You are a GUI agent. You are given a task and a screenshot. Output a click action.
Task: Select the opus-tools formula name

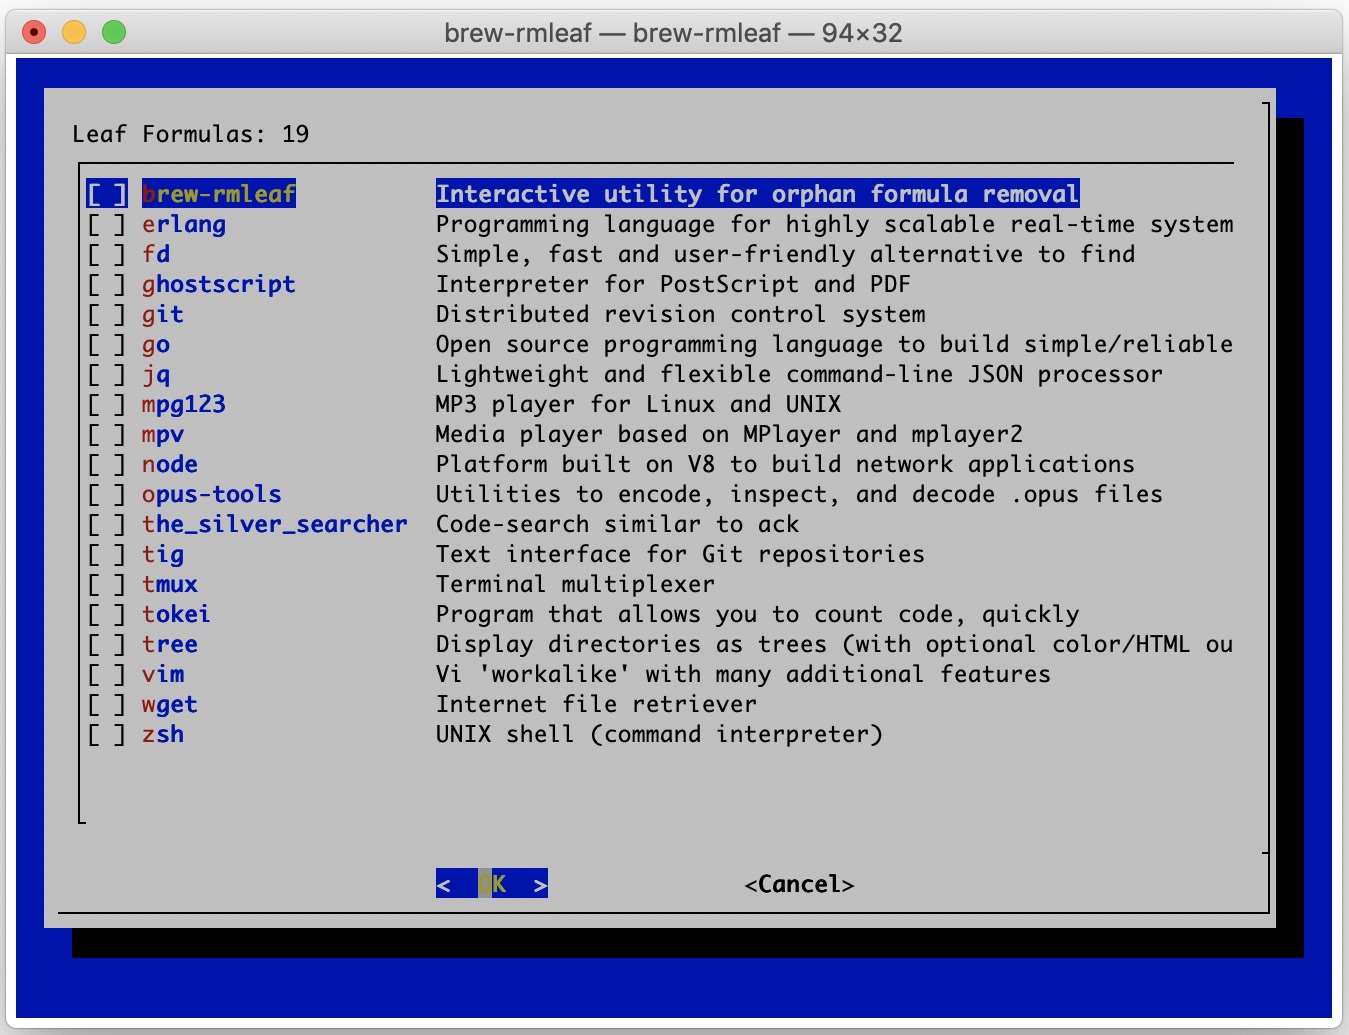(x=212, y=494)
